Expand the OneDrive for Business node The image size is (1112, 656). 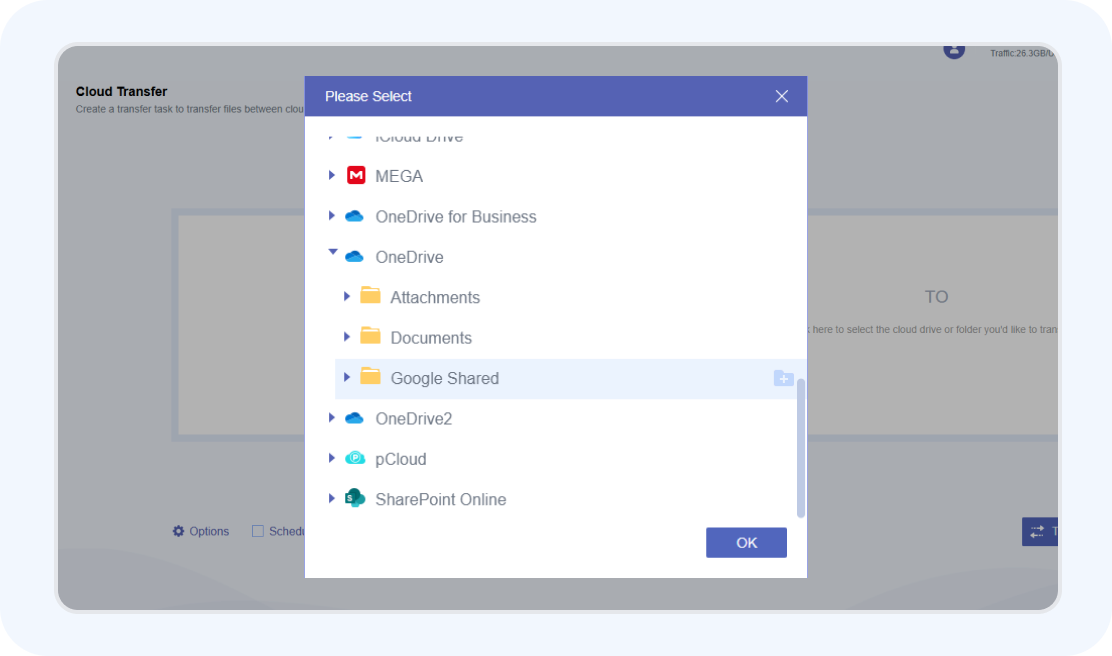pyautogui.click(x=331, y=216)
